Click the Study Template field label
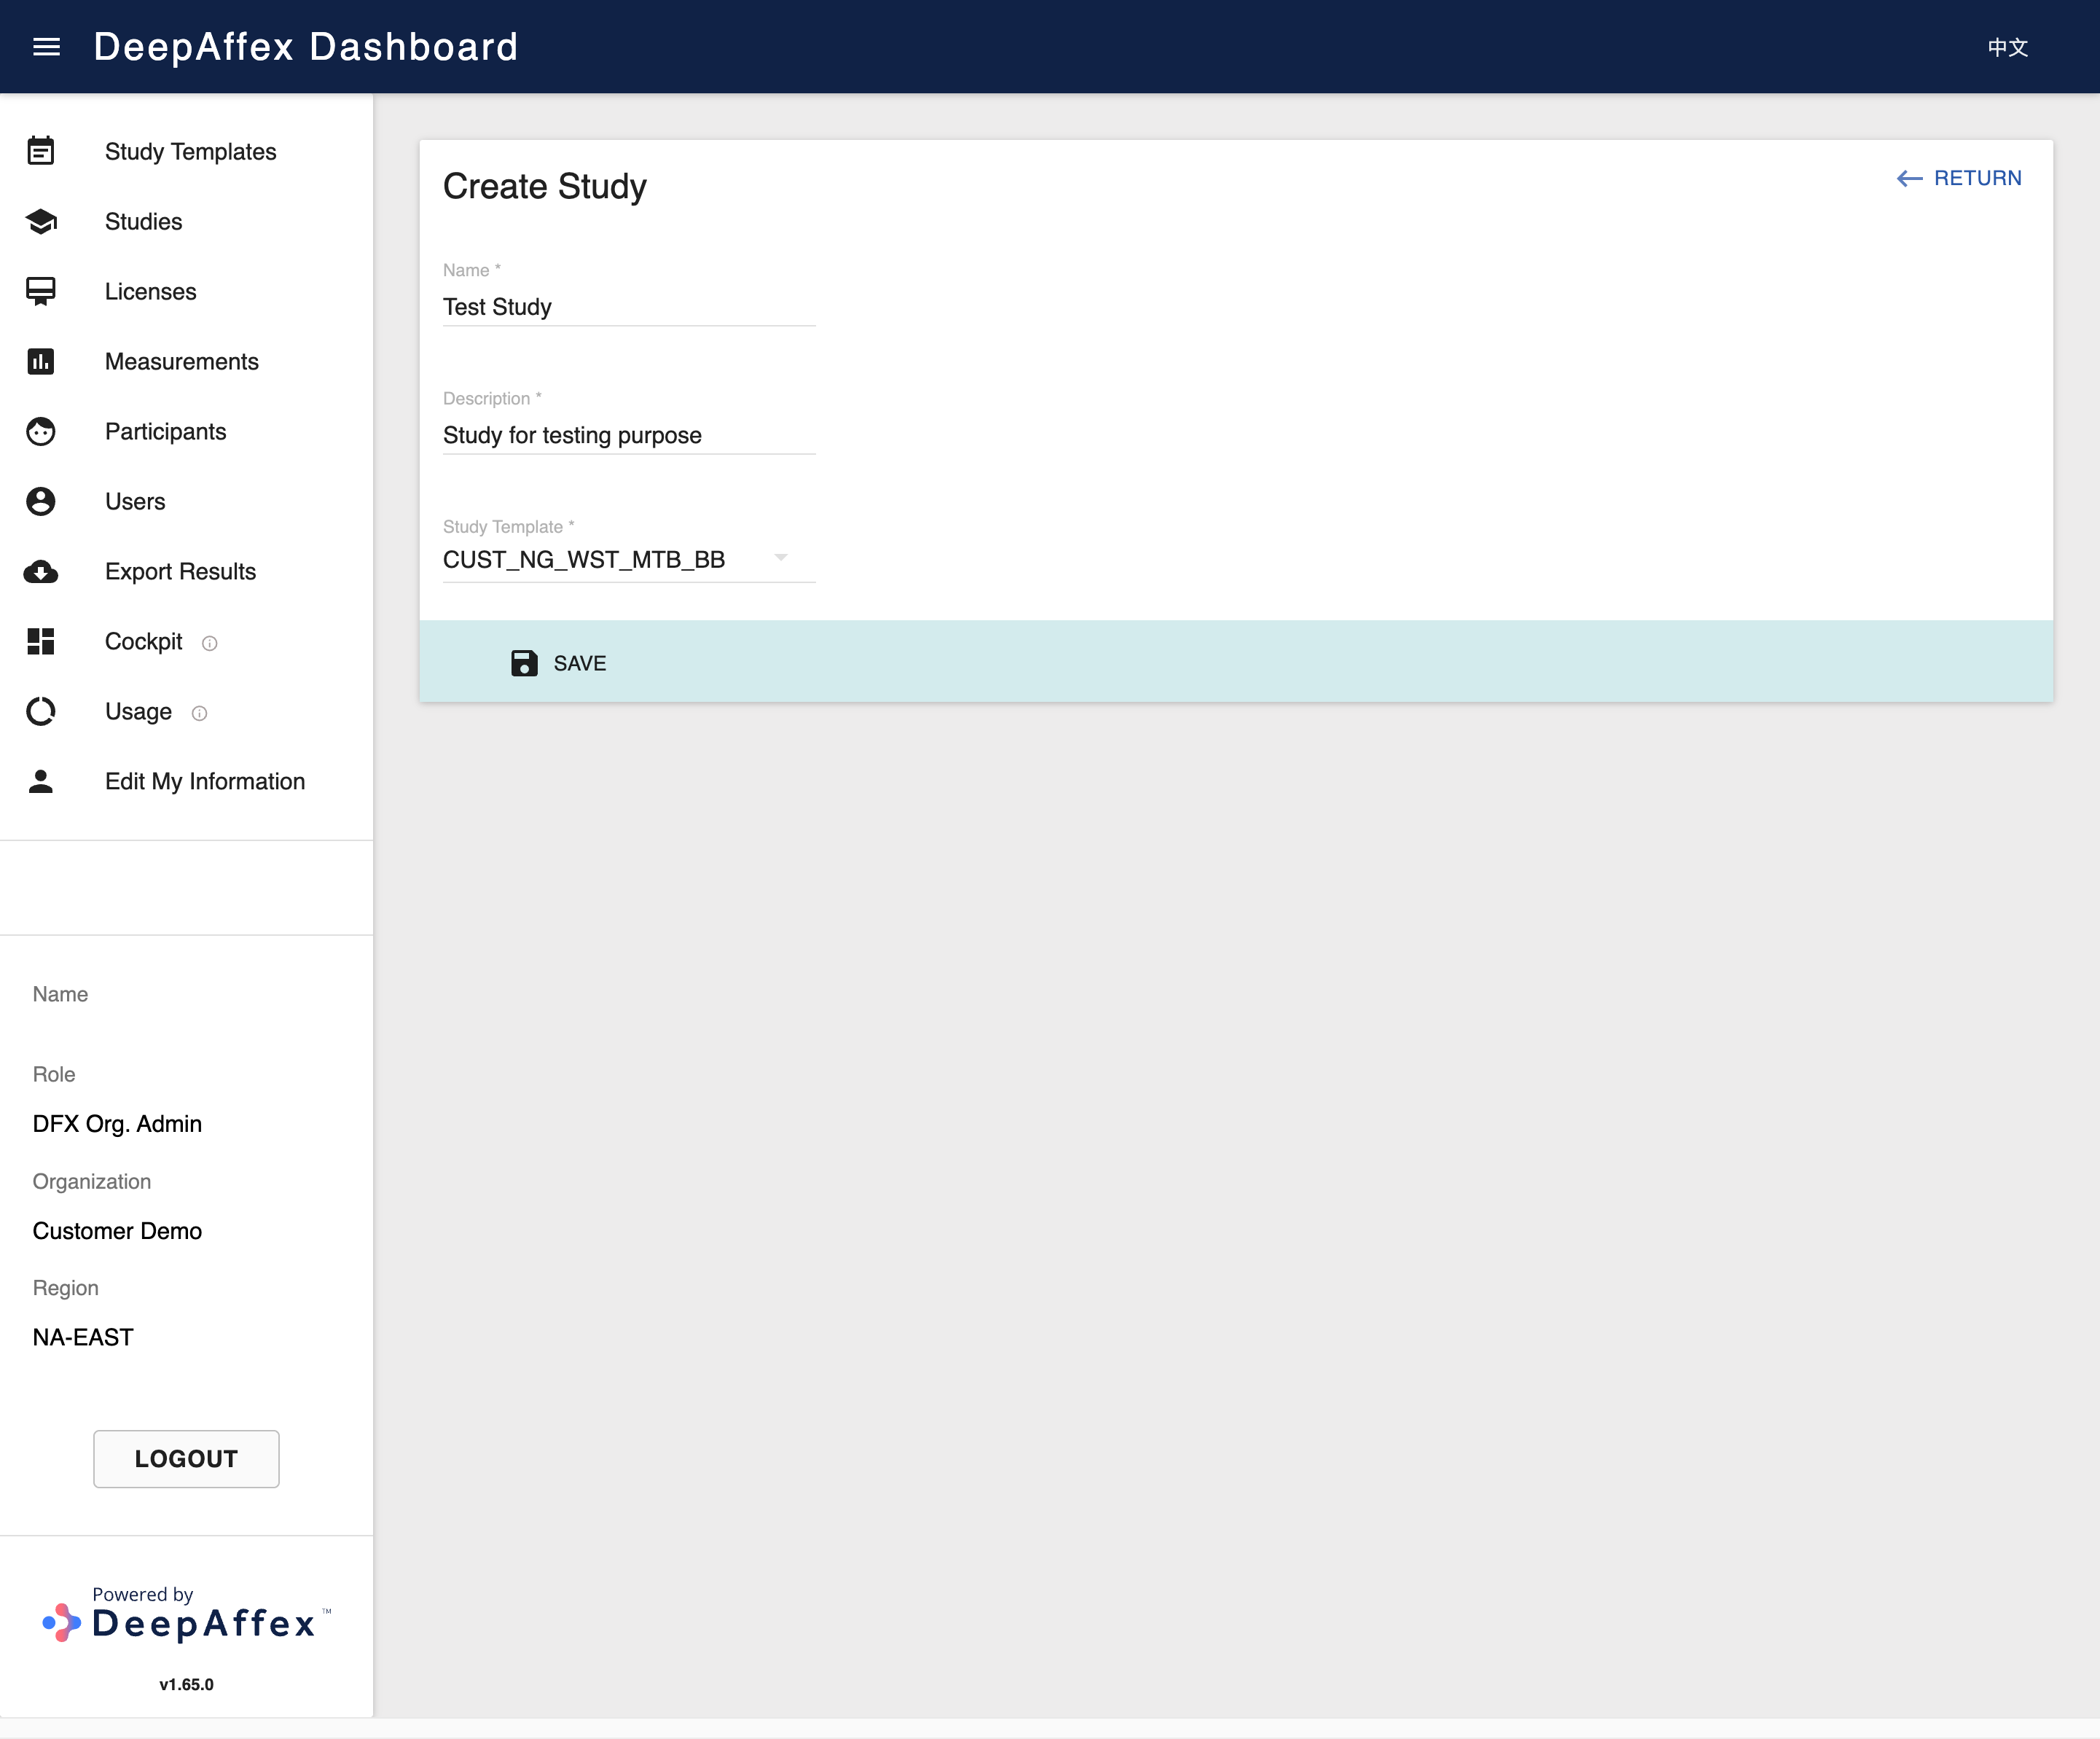2100x1739 pixels. pyautogui.click(x=509, y=526)
